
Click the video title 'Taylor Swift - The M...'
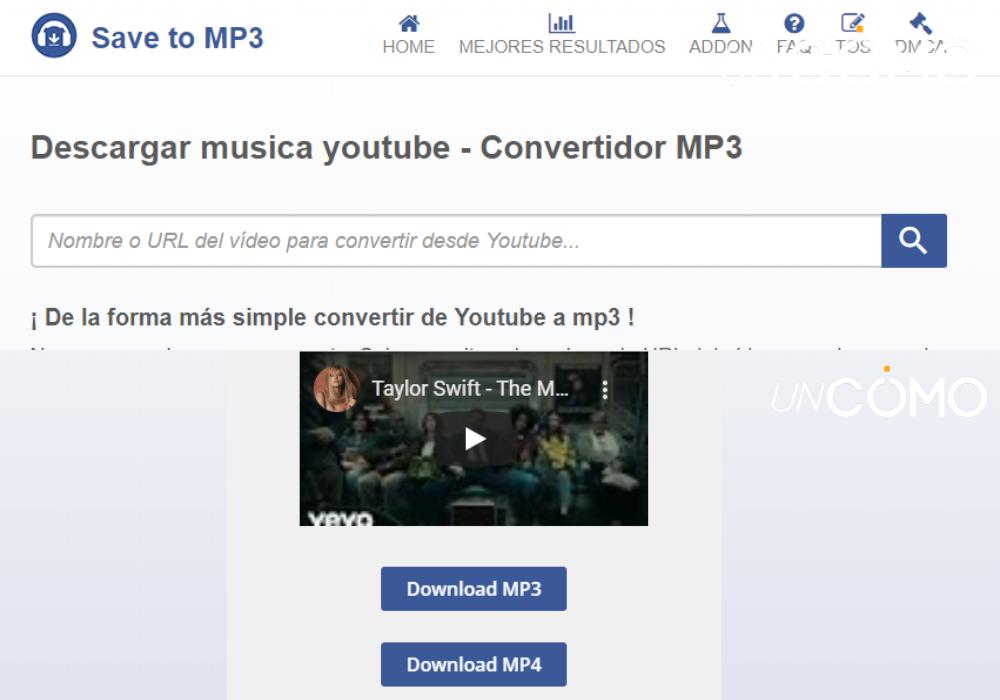tap(470, 389)
